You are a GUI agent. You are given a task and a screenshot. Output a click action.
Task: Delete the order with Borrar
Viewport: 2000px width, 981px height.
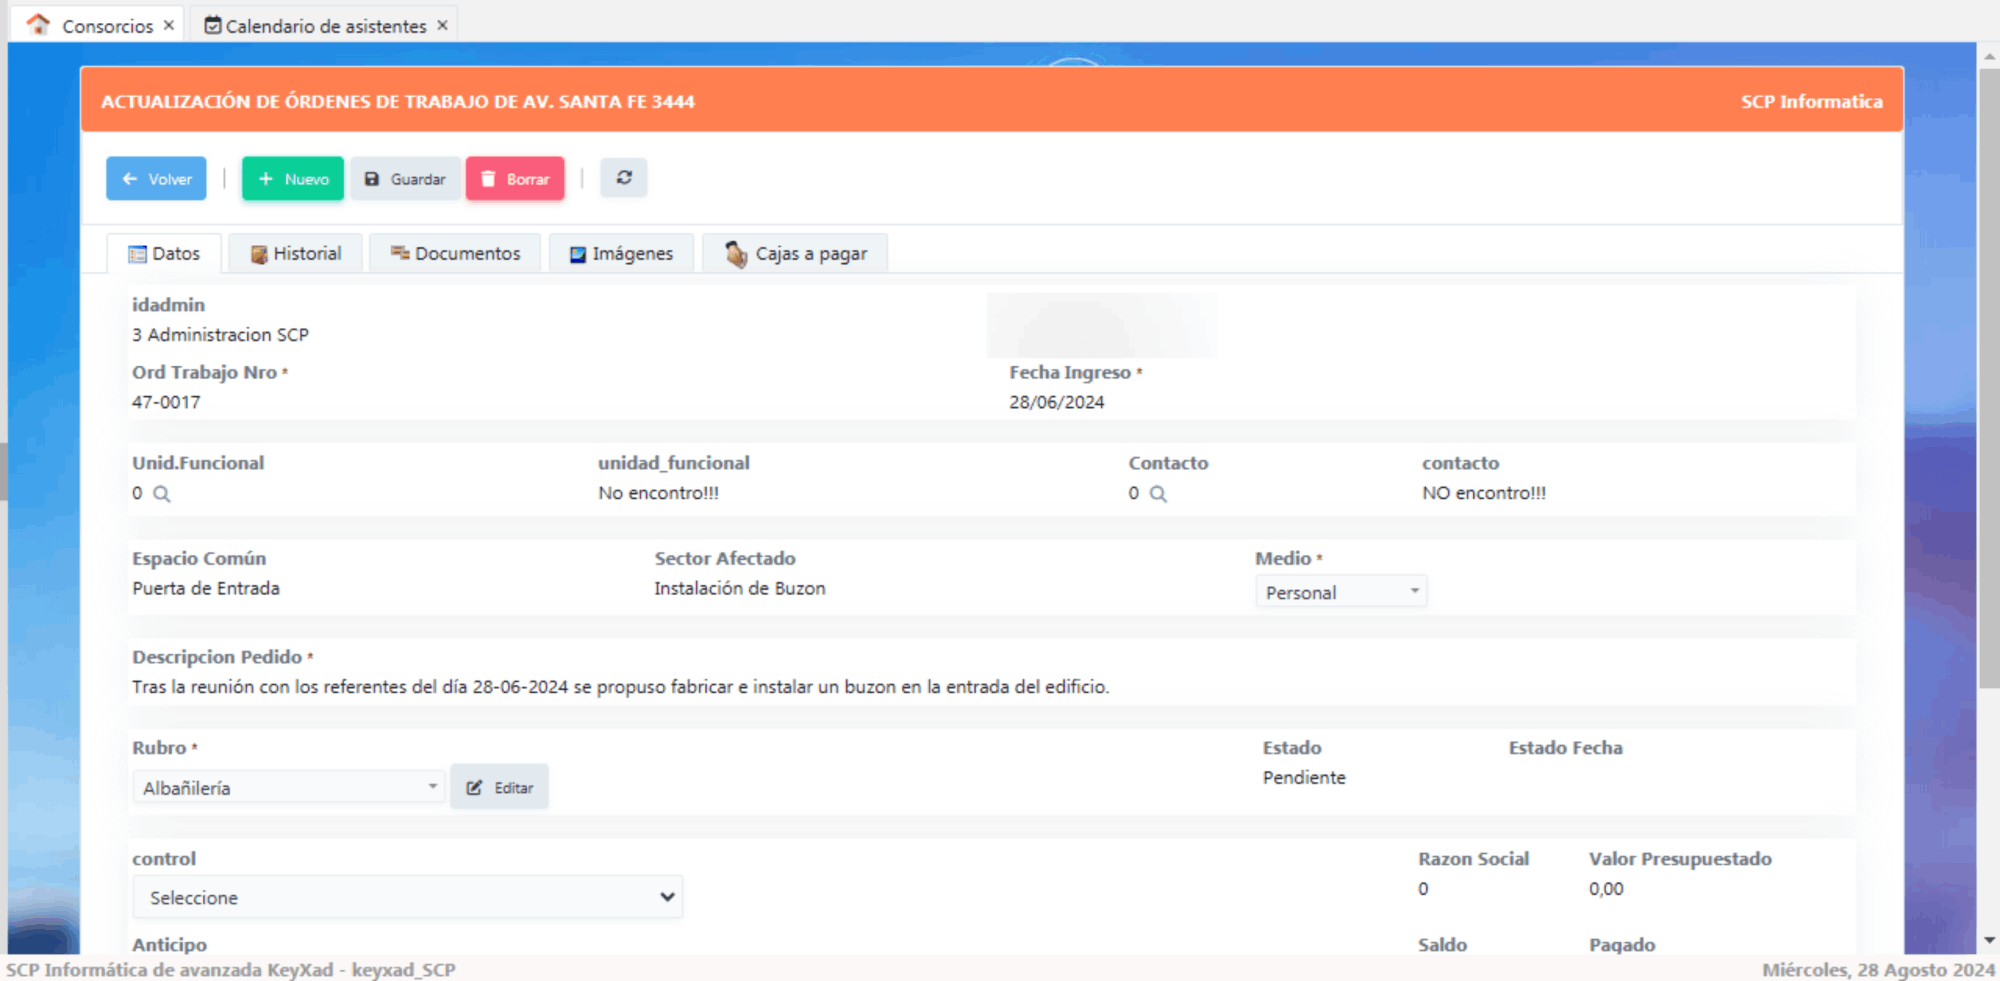(515, 179)
